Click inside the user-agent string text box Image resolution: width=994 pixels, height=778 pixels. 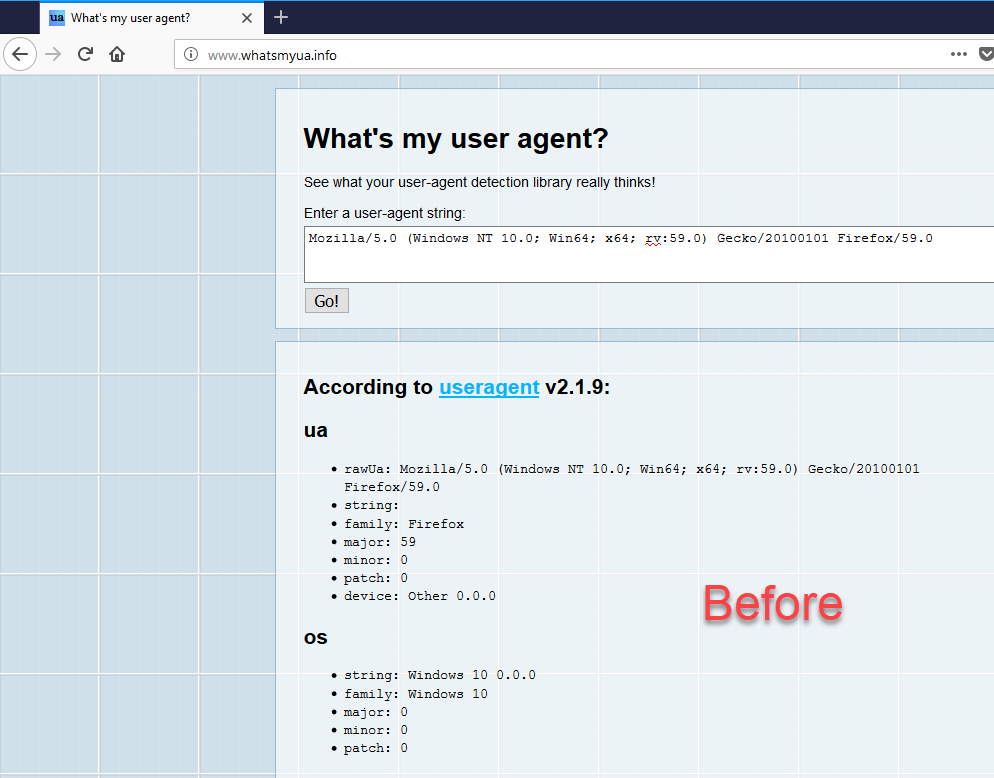coord(649,254)
